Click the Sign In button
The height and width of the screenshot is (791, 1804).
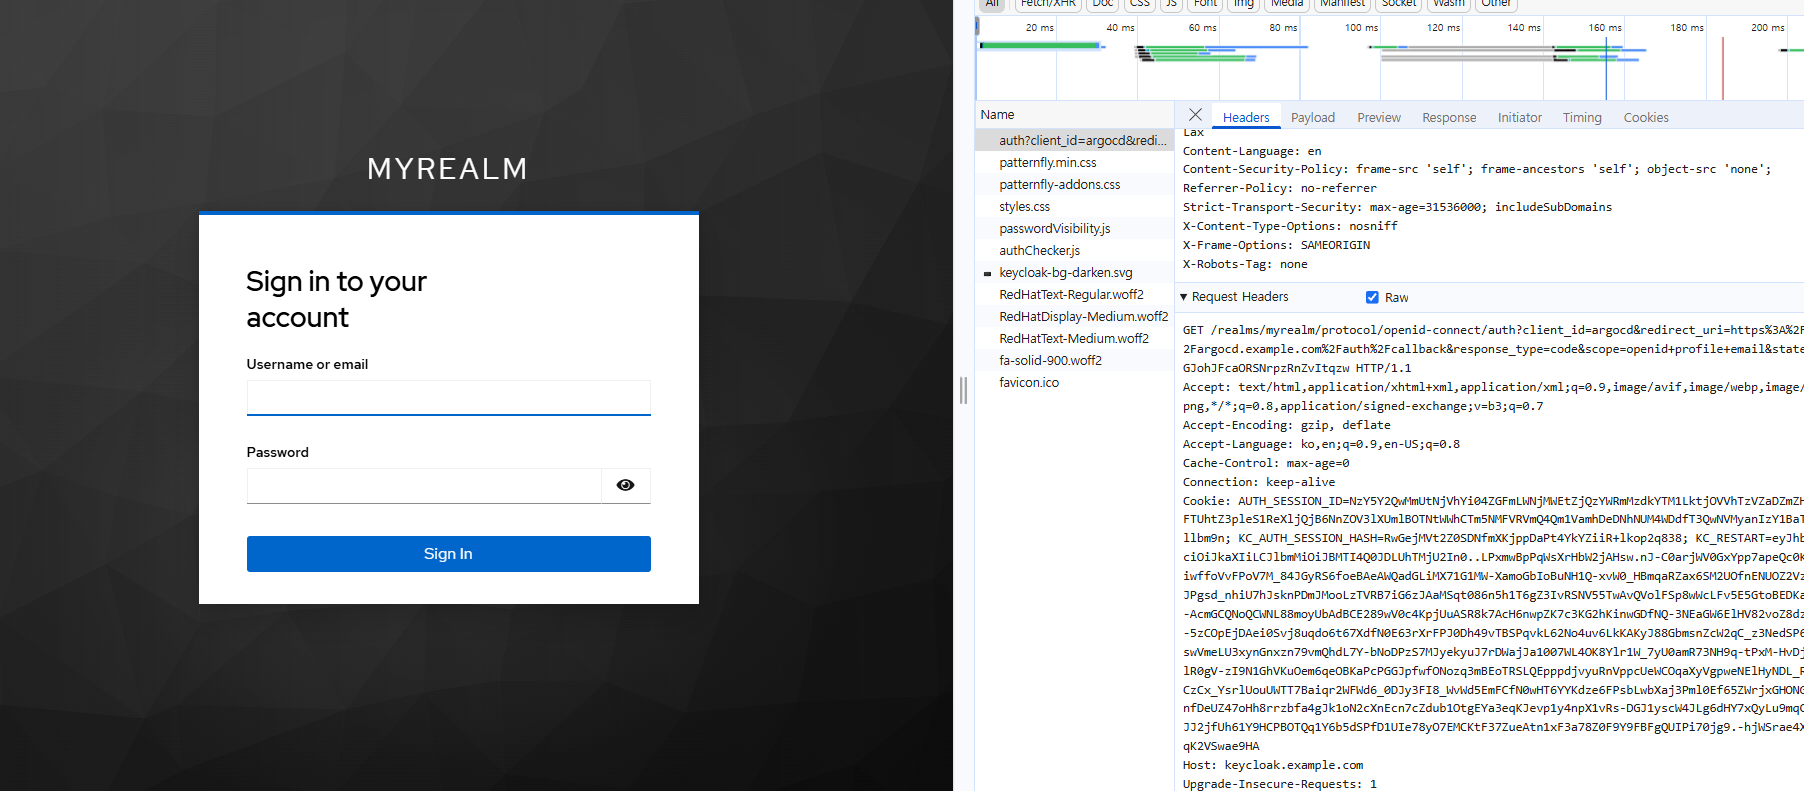[448, 554]
